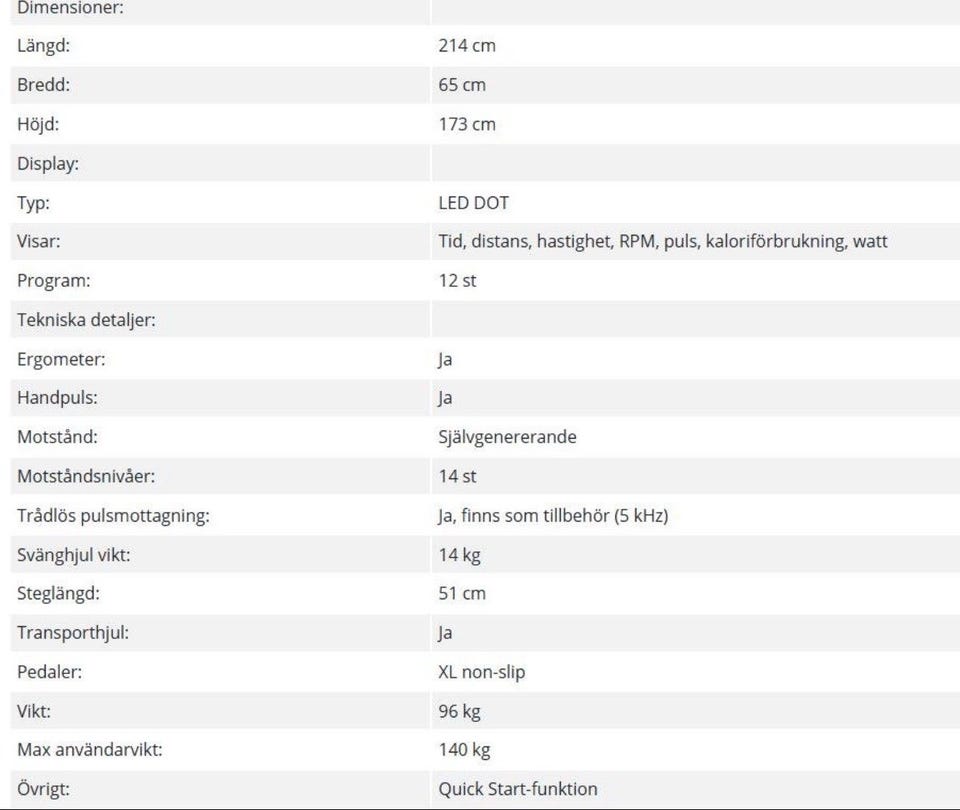Click the 'Ergometer:' row label
Screen dimensions: 960x810
click(61, 359)
